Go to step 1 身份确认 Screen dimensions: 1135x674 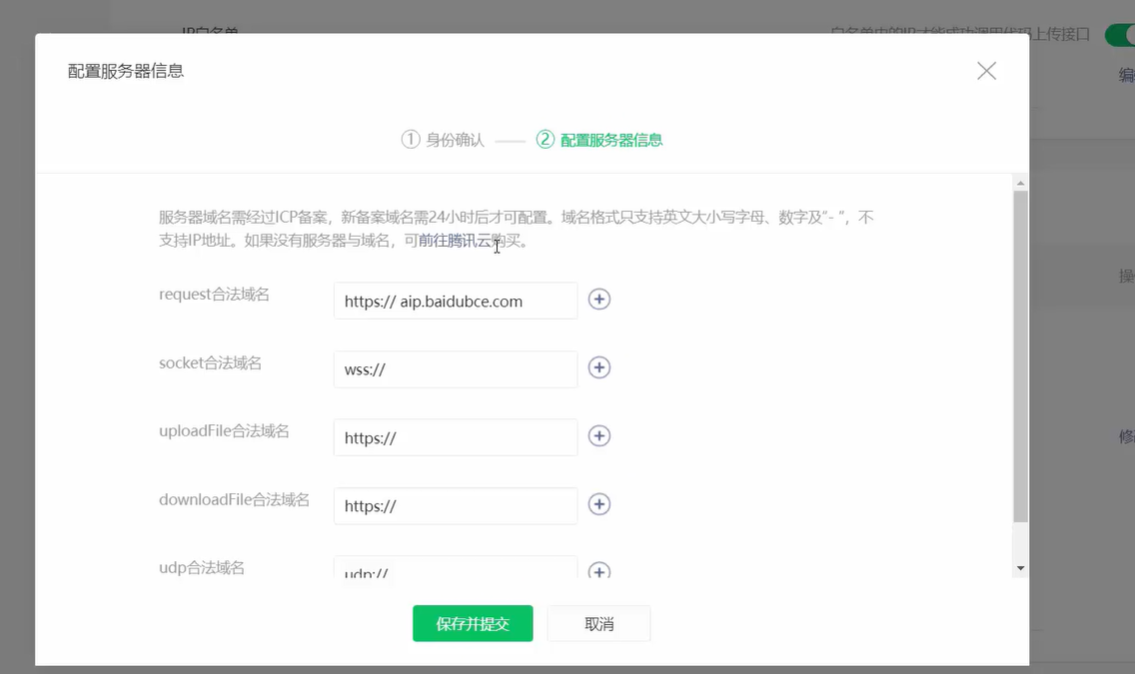[x=442, y=139]
